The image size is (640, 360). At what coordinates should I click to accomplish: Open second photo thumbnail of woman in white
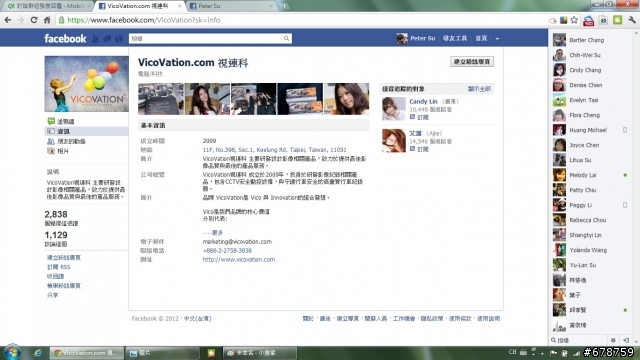pyautogui.click(x=207, y=99)
